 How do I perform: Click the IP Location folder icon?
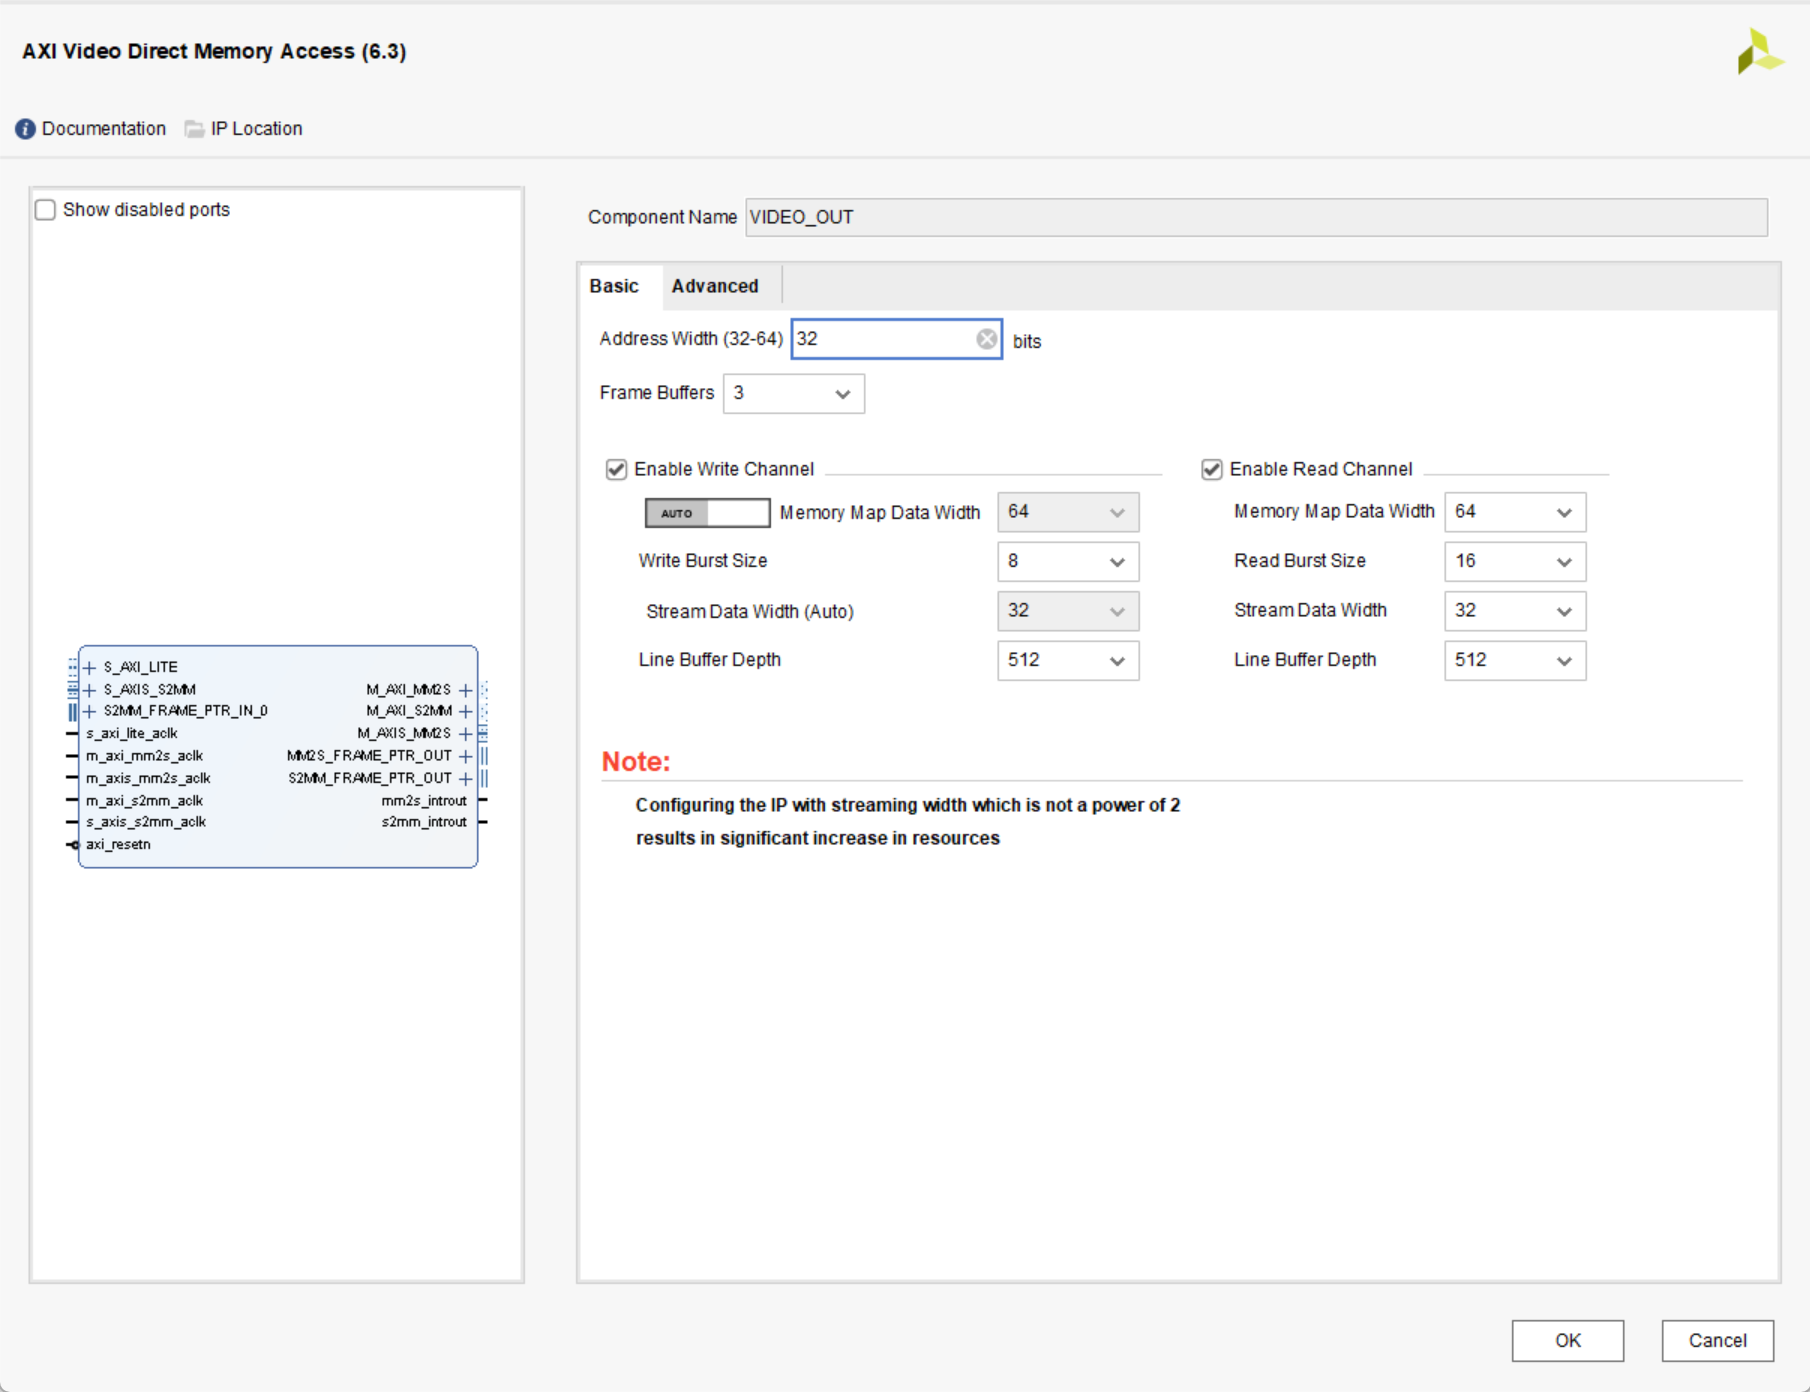(x=194, y=129)
